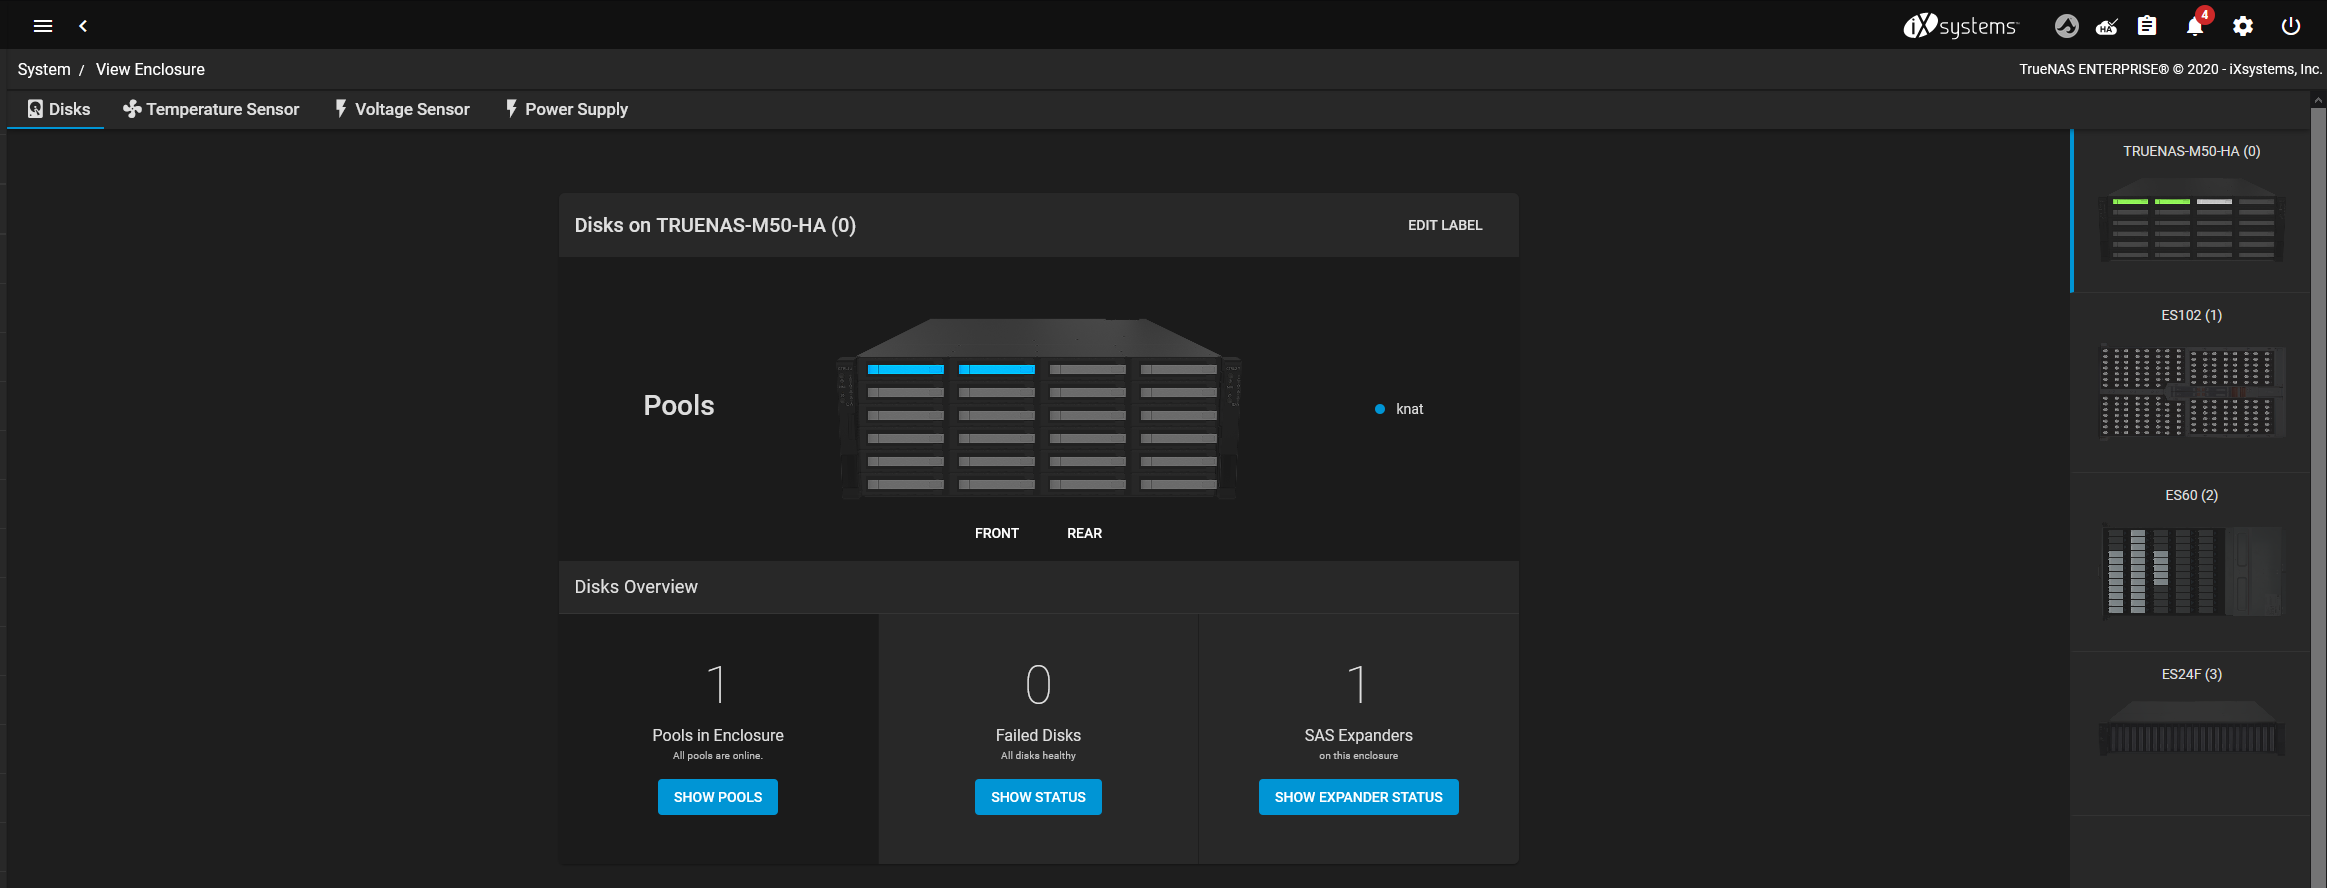Open the task manager clipboard icon
This screenshot has width=2327, height=888.
point(2147,26)
